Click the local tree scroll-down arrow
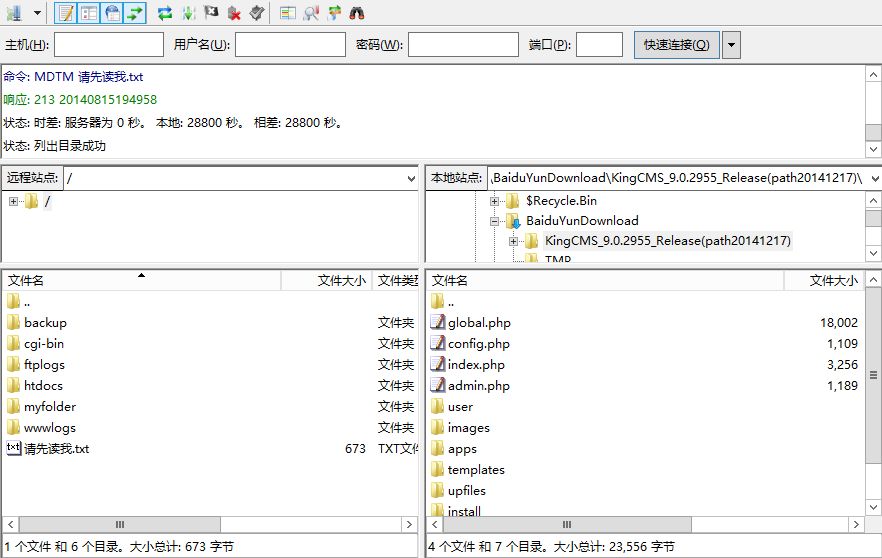 coord(873,254)
